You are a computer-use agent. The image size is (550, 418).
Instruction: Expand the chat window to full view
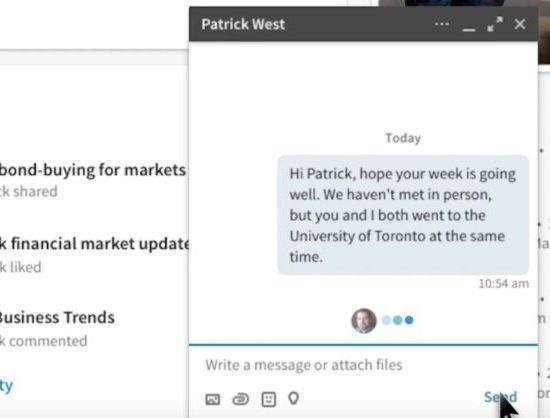pos(495,24)
